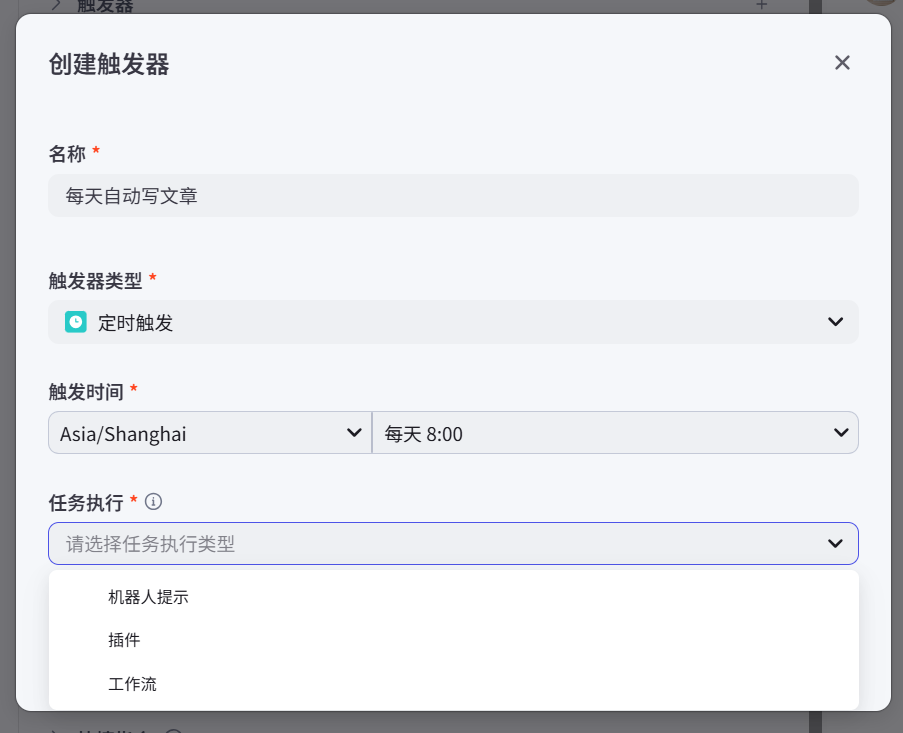Click the 名称 label
Image resolution: width=903 pixels, height=733 pixels.
click(67, 154)
